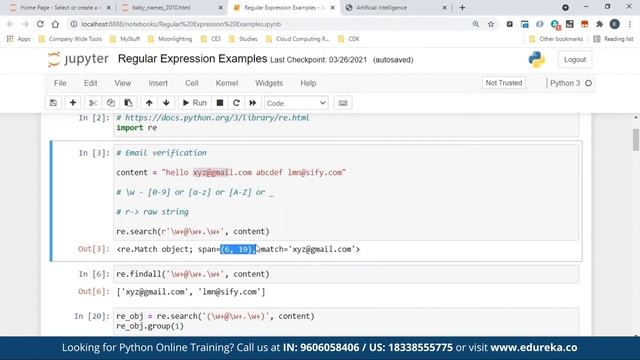640x360 pixels.
Task: Open the Help menu
Action: [x=308, y=83]
